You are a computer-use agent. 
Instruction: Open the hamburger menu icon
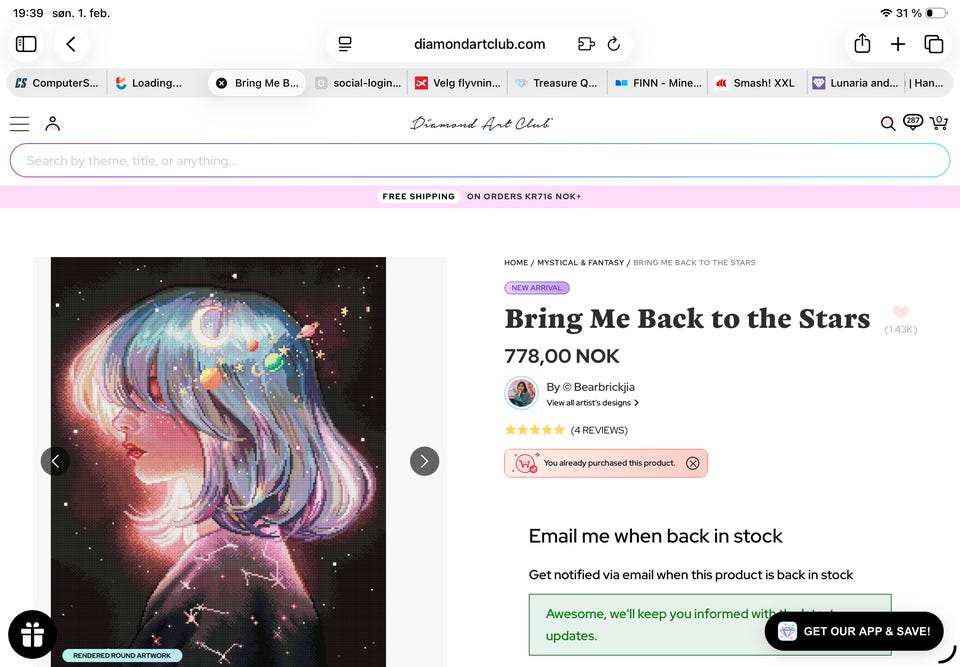tap(19, 124)
